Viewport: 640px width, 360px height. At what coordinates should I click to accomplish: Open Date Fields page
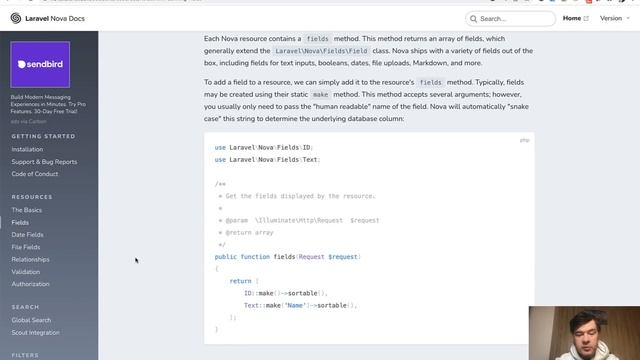27,235
